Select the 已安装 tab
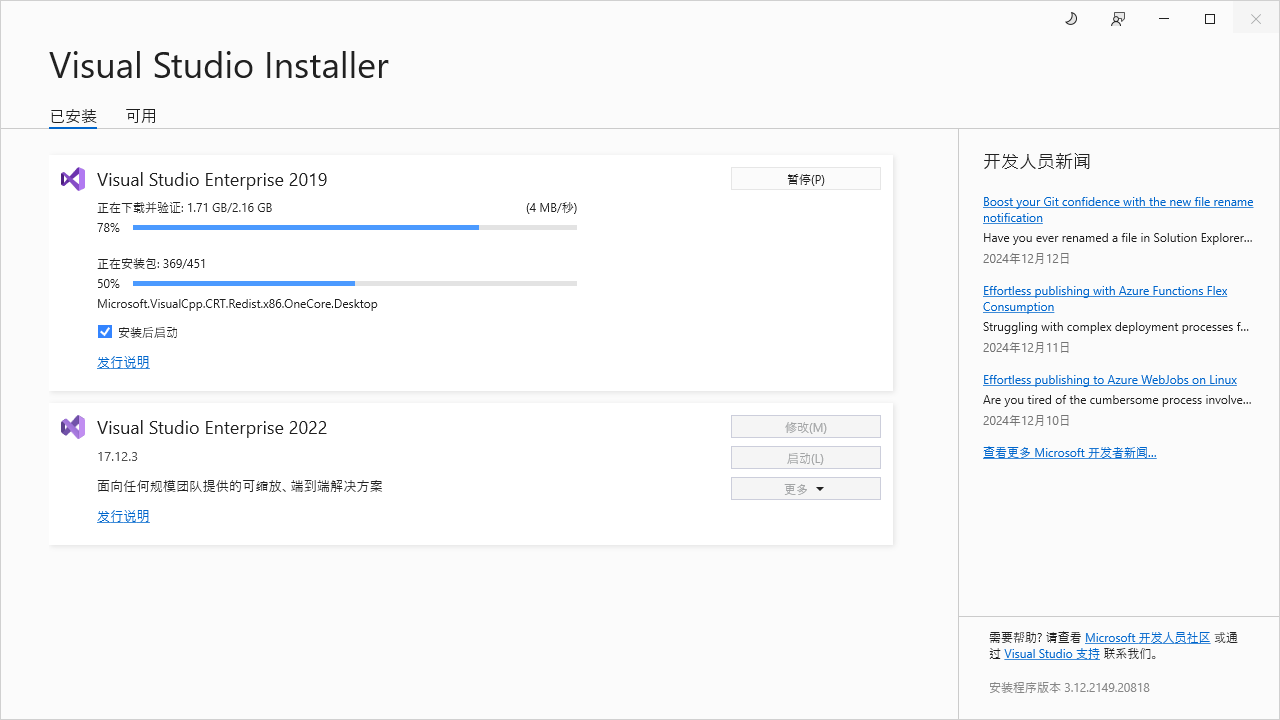1280x720 pixels. (73, 116)
